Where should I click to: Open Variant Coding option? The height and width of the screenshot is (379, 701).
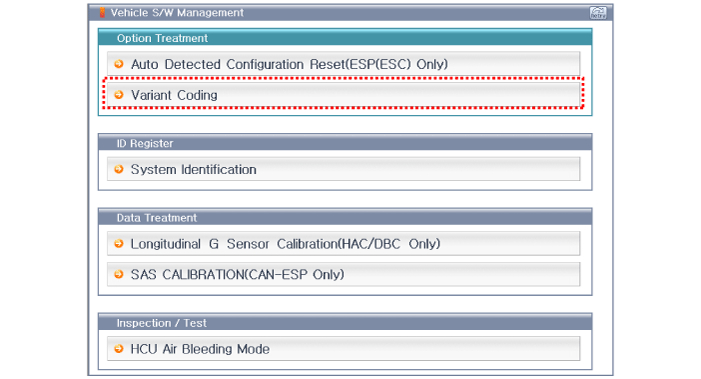pos(343,95)
